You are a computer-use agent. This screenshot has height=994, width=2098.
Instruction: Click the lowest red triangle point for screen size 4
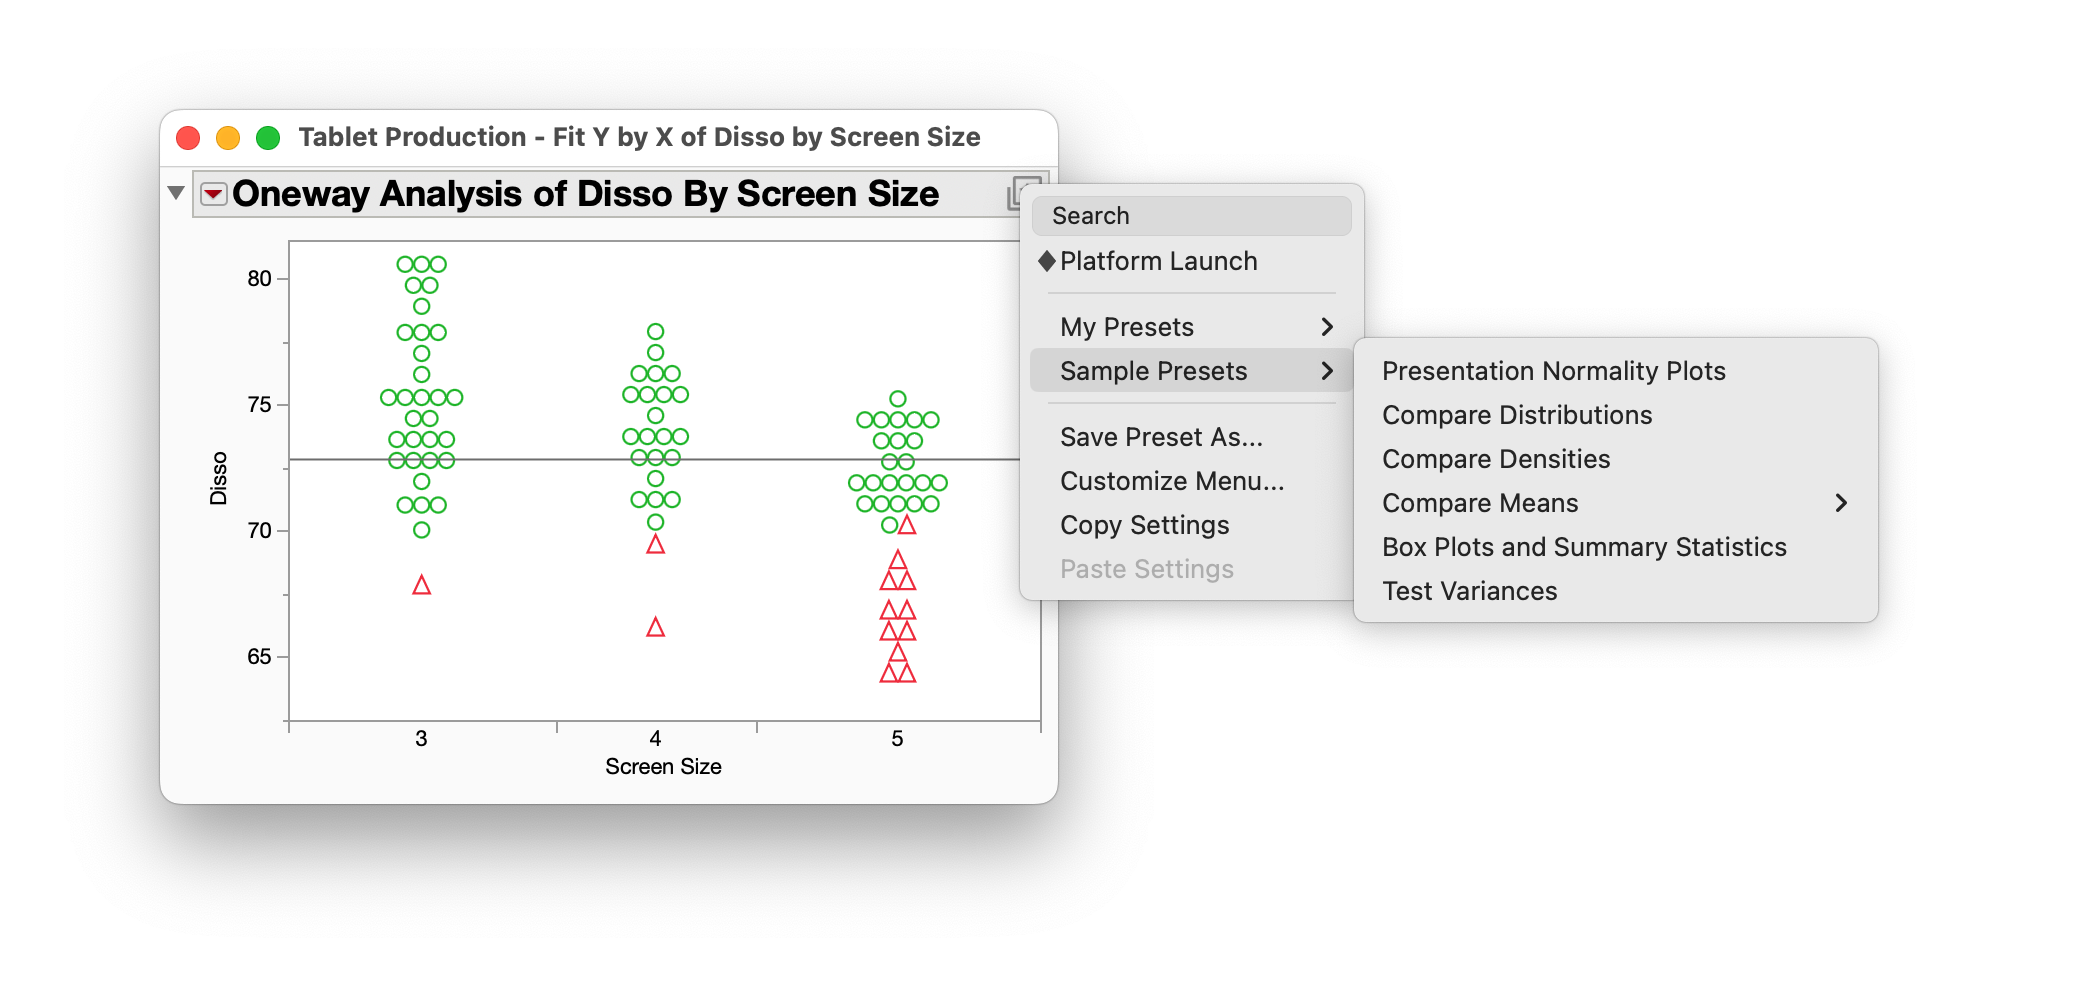coord(656,627)
